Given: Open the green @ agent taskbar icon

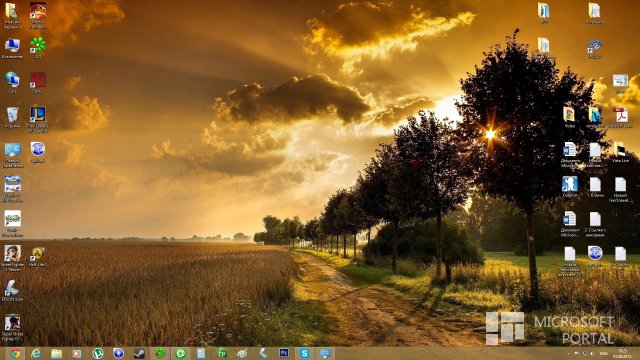Looking at the screenshot, I should tap(180, 353).
